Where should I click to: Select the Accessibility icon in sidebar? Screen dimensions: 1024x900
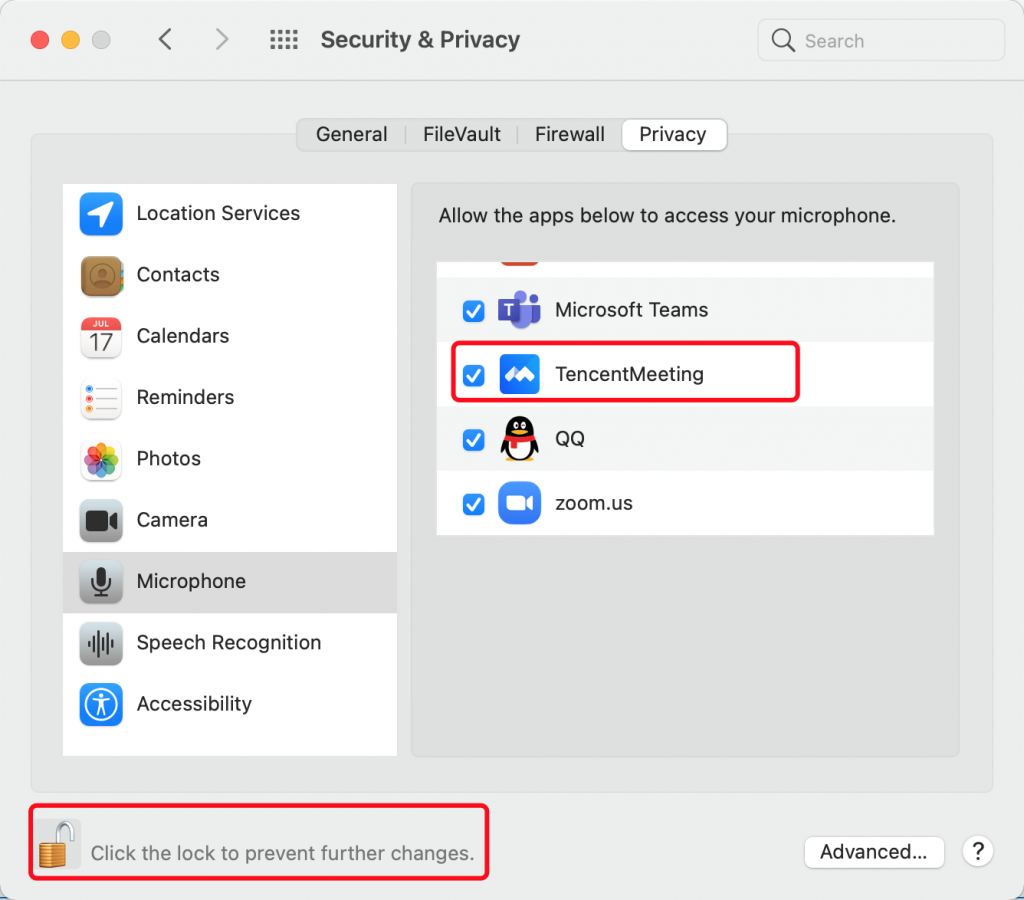click(x=101, y=704)
